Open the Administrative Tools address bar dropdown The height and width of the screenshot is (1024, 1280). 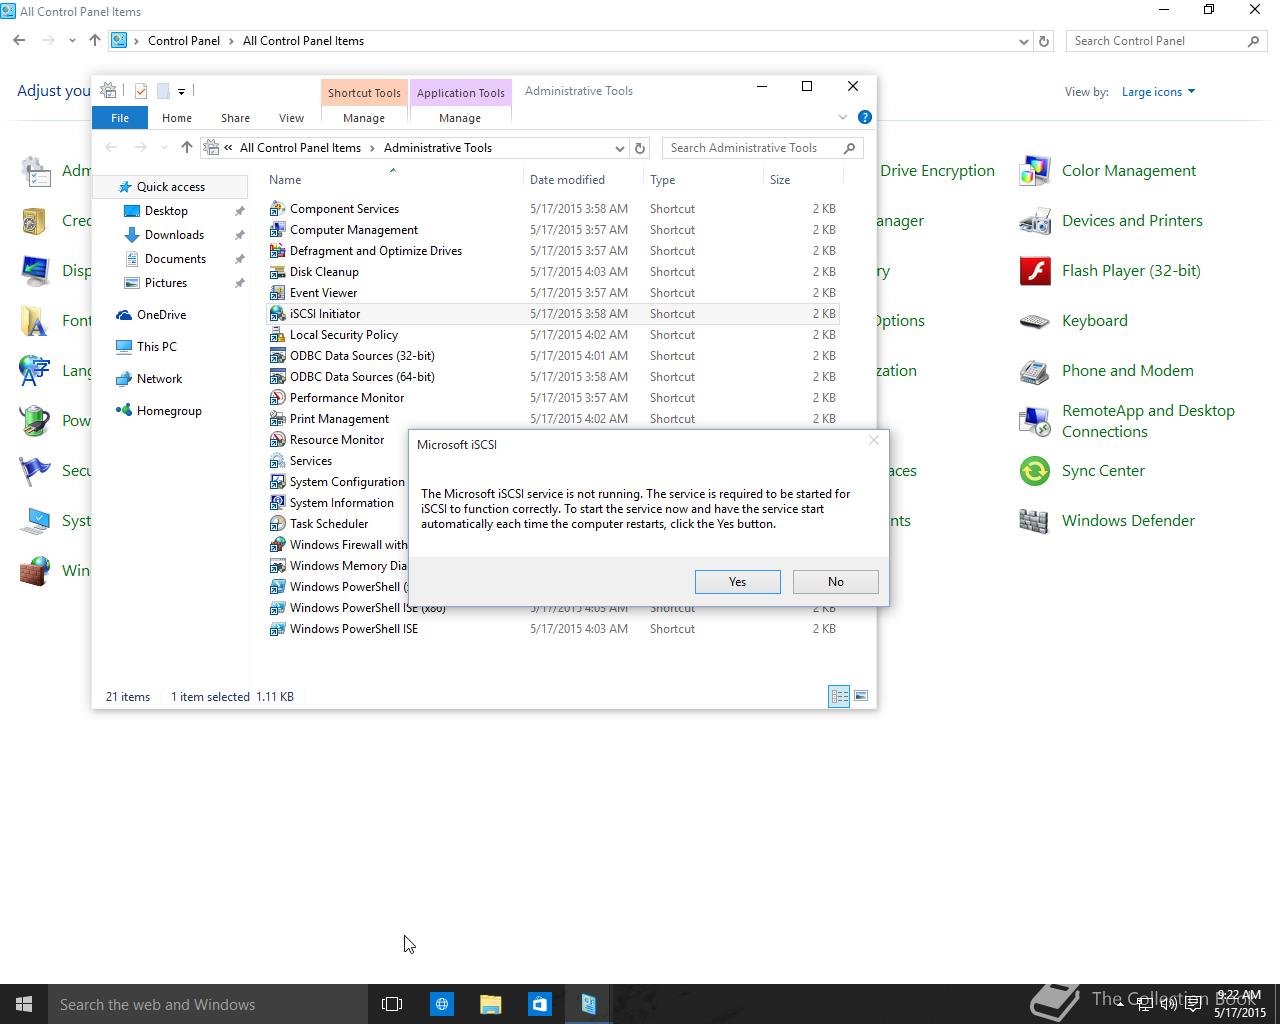619,148
